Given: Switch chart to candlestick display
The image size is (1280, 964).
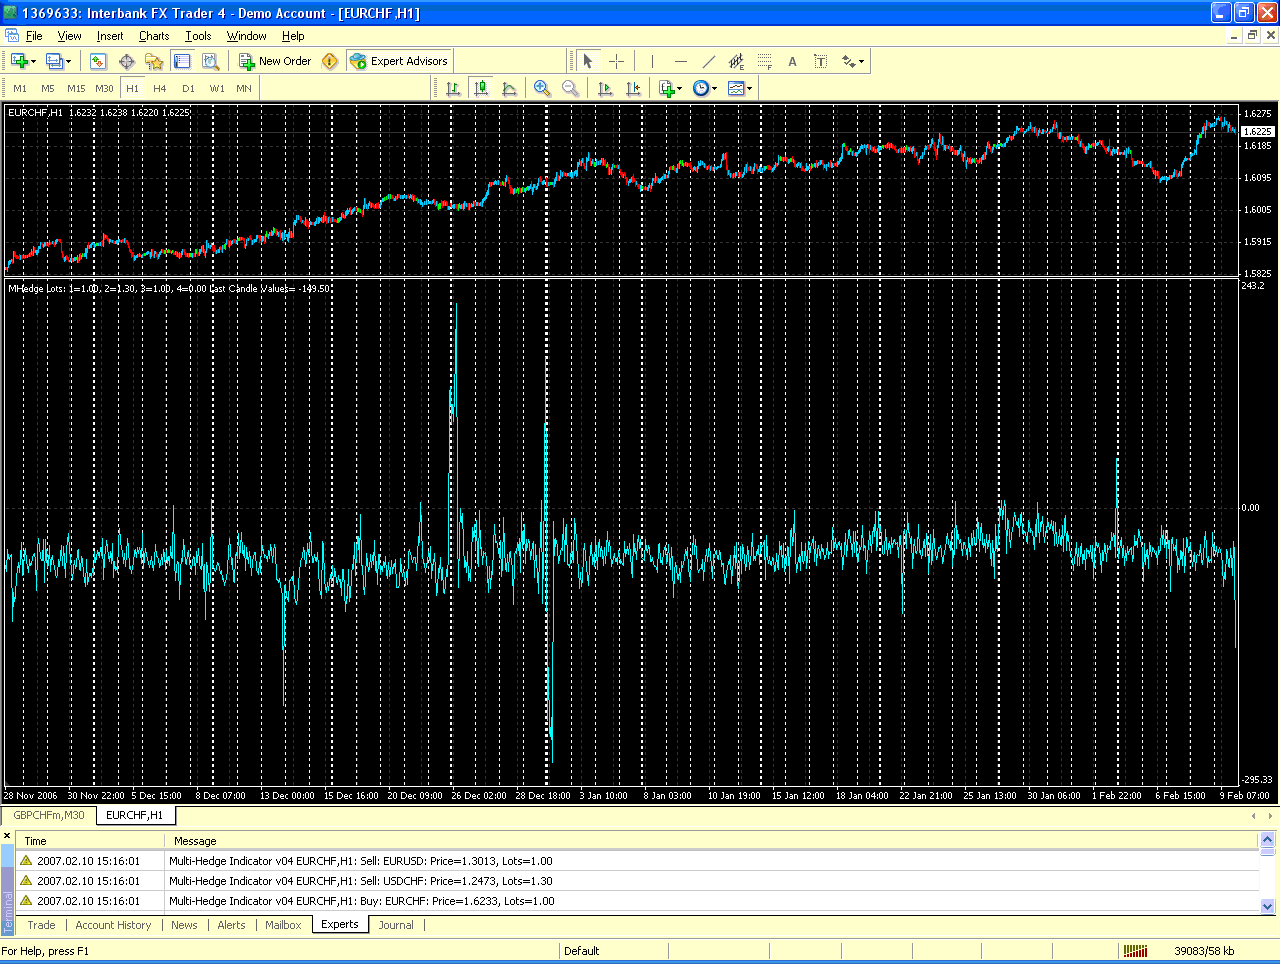Looking at the screenshot, I should [481, 88].
